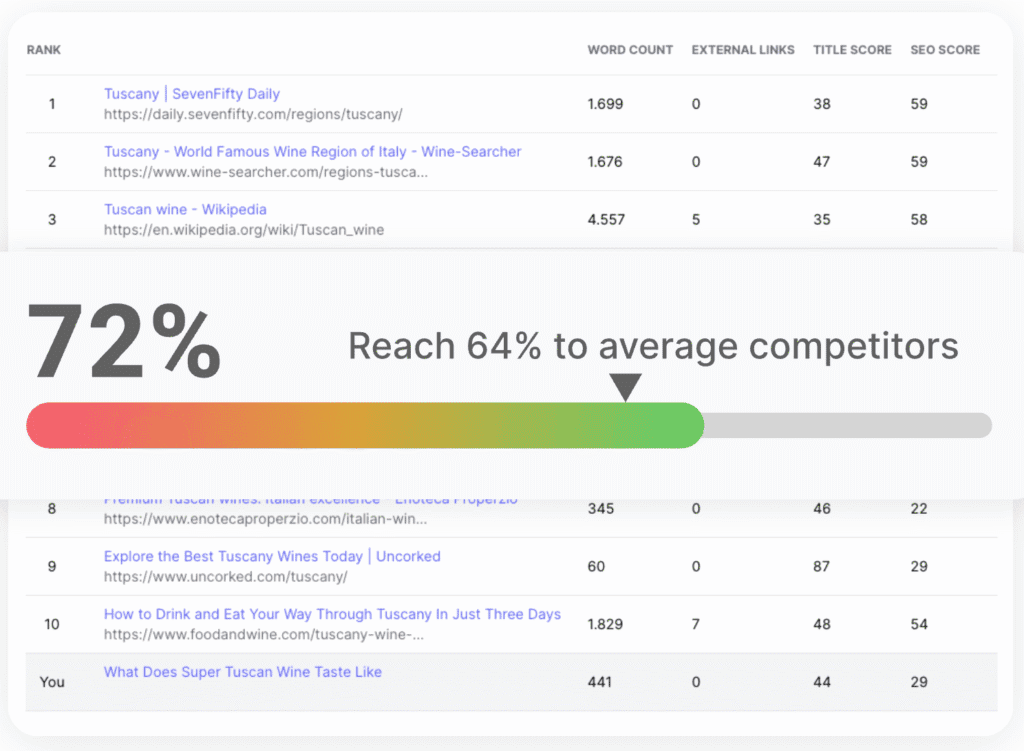The height and width of the screenshot is (751, 1024).
Task: Click the Rank column header
Action: (x=44, y=50)
